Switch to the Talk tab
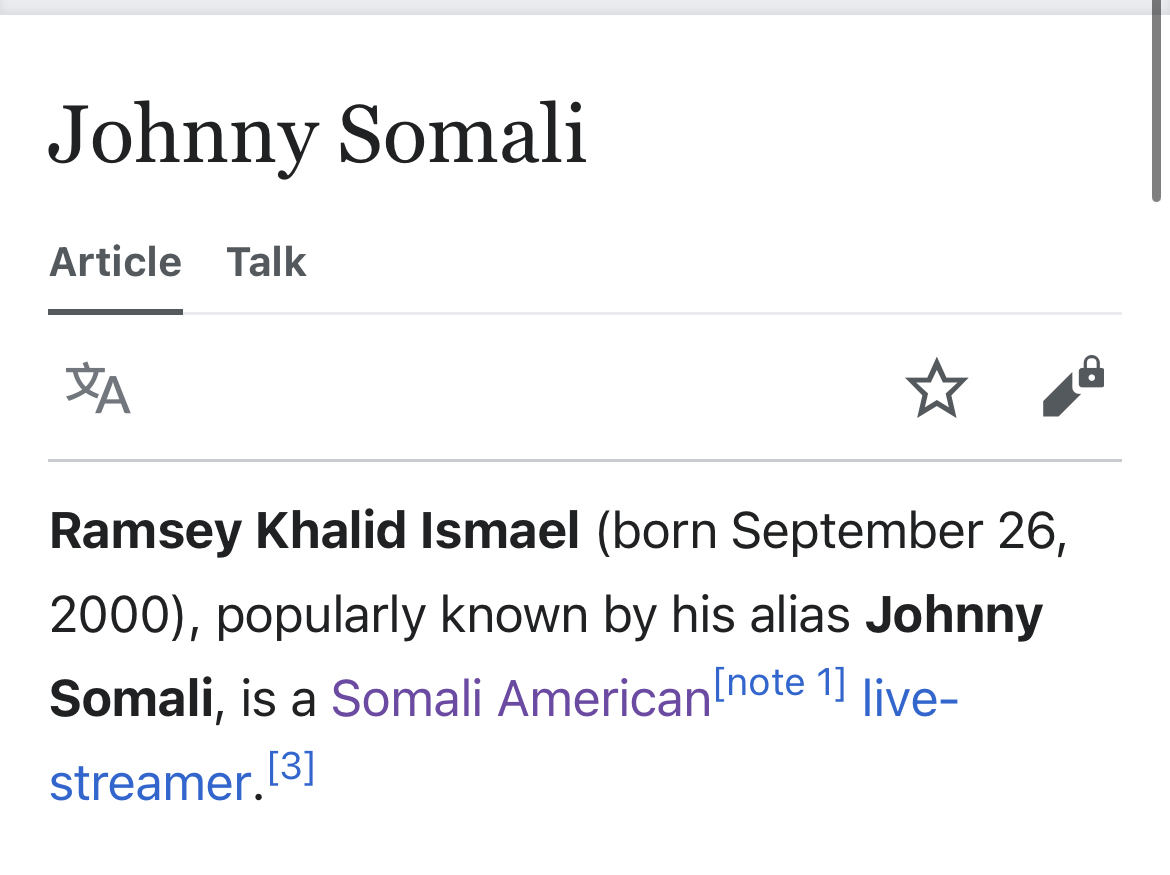Viewport: 1170px width, 875px height. point(266,263)
